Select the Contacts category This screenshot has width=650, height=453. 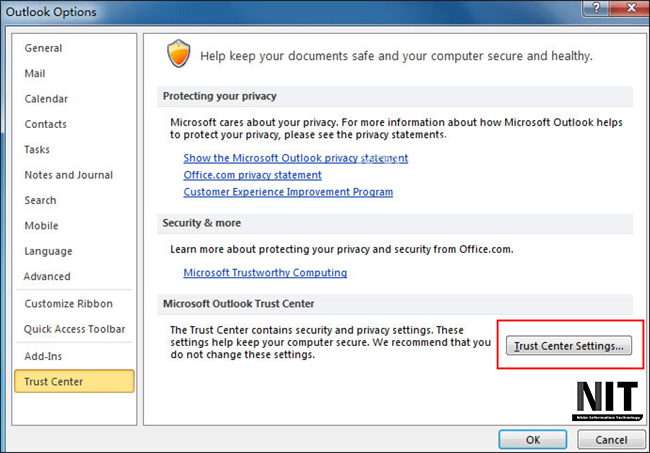[x=45, y=124]
